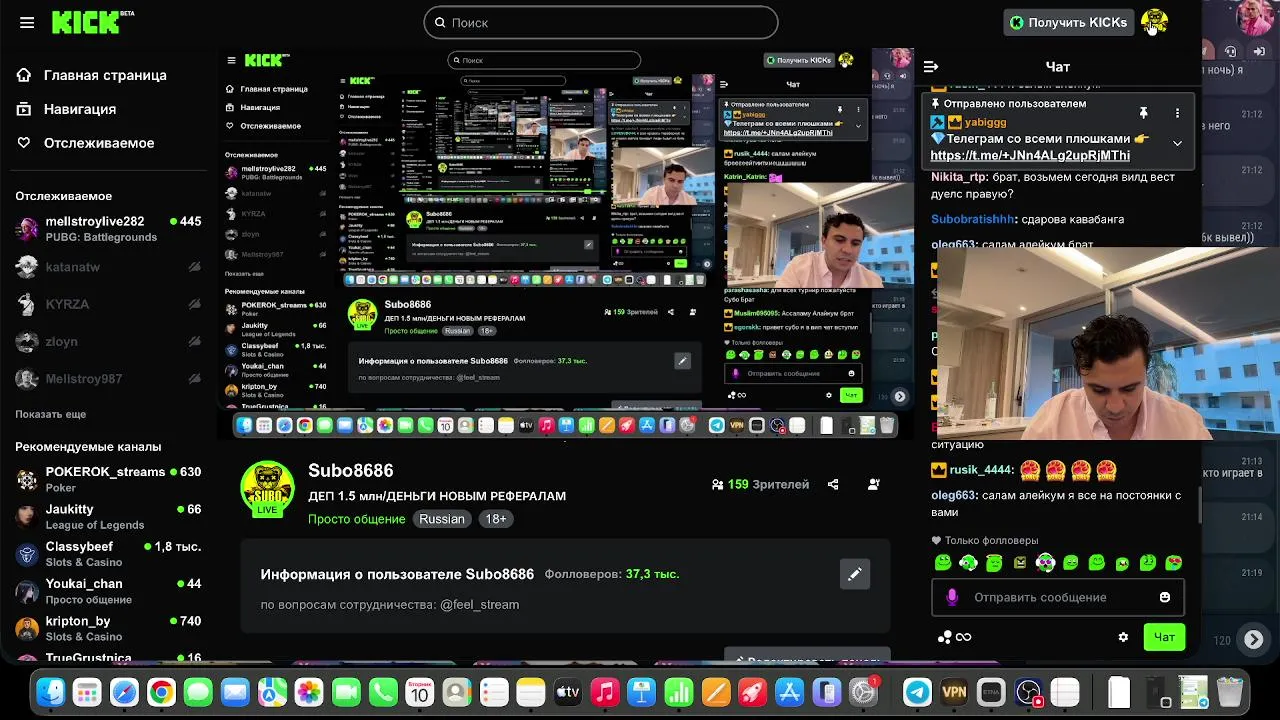Expand followed list with Показать еще

[50, 414]
